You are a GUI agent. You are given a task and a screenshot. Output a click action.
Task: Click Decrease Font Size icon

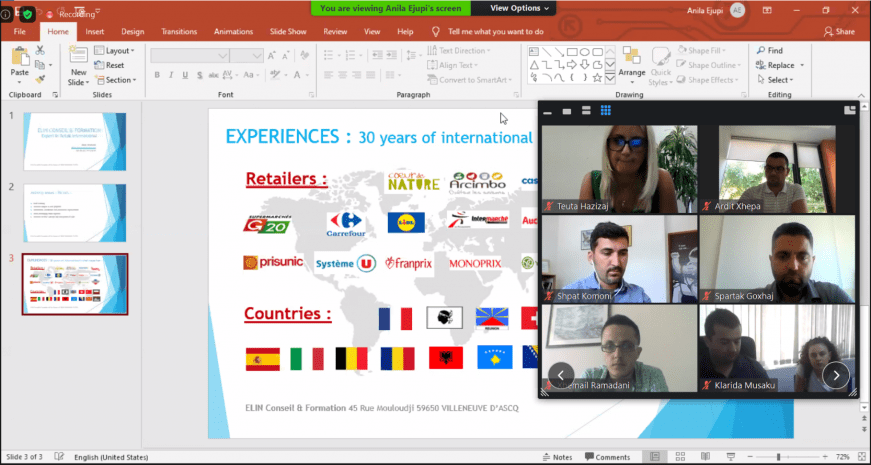tap(287, 56)
